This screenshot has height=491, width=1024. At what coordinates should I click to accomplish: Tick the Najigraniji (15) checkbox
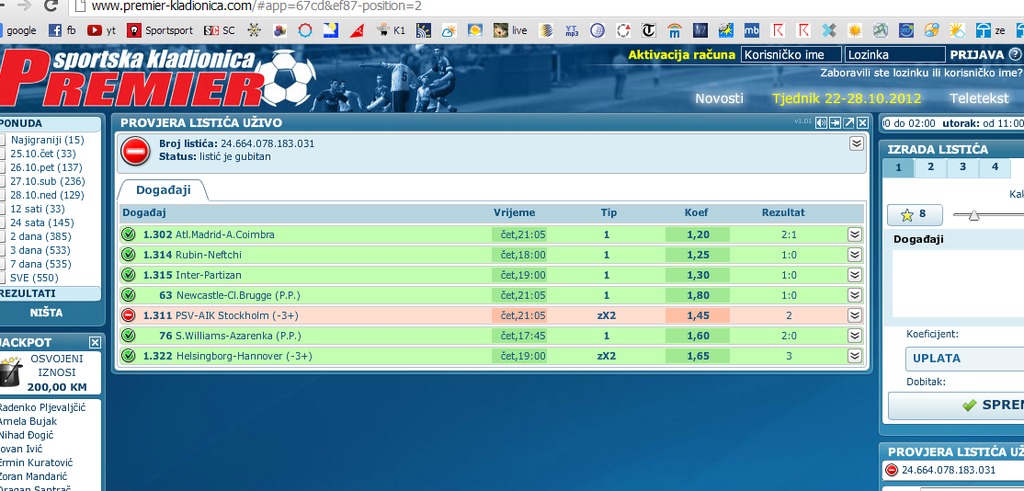point(3,140)
